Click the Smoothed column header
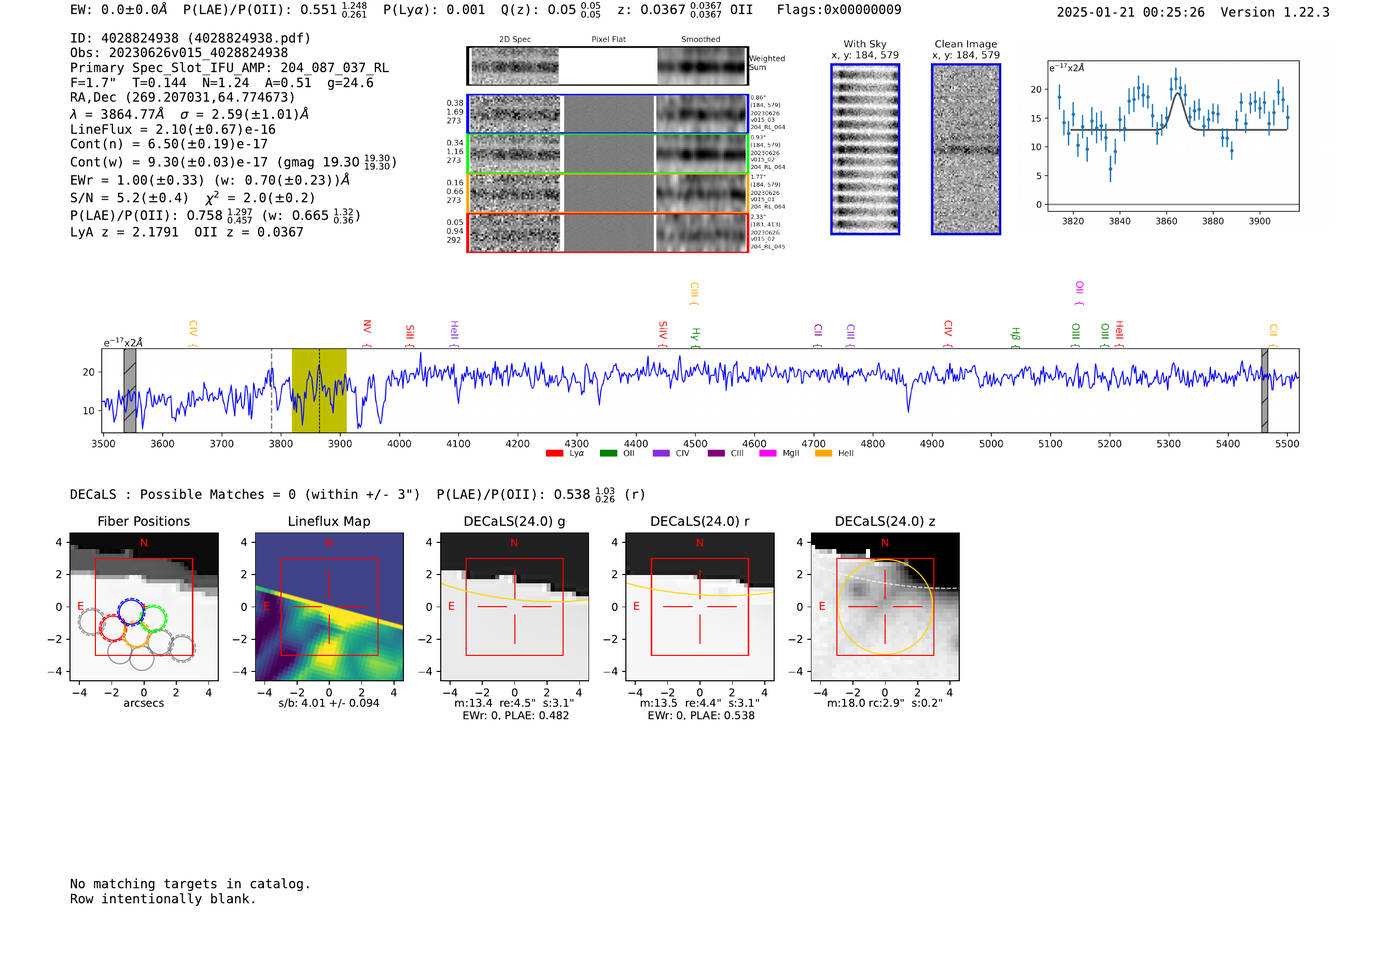Screen dimensions: 1400x953 700,40
